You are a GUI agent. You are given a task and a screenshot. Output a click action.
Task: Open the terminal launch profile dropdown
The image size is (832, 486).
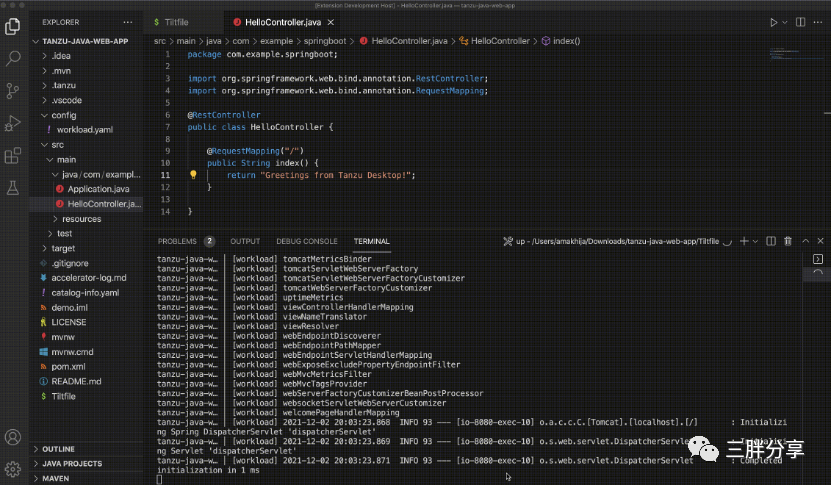point(755,241)
